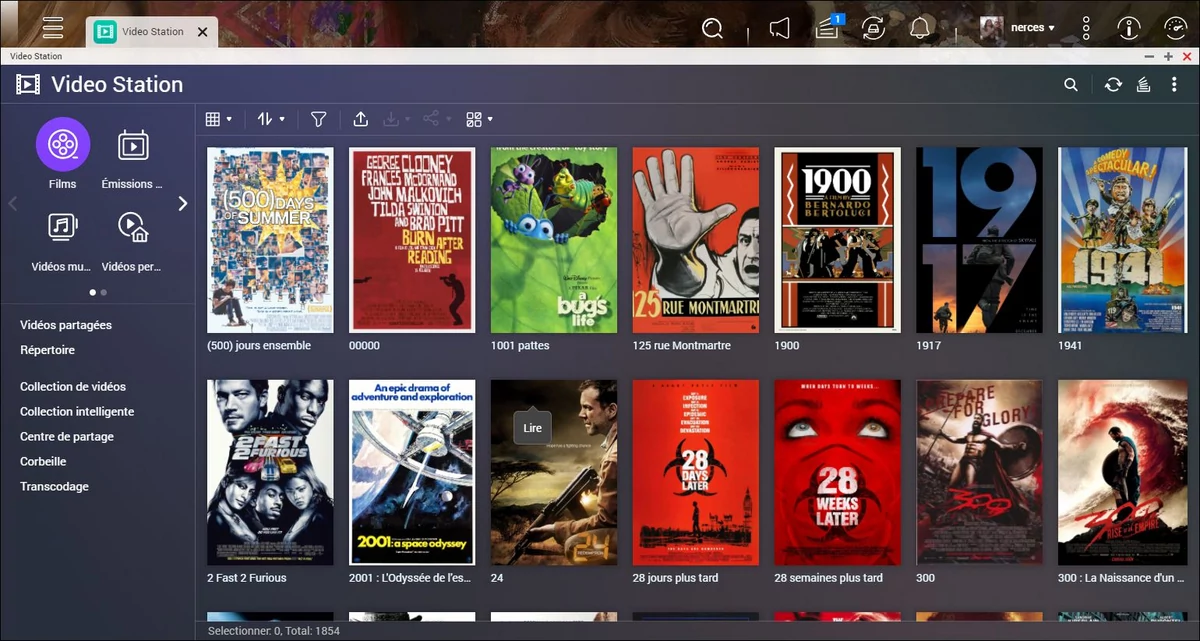This screenshot has width=1200, height=641.
Task: Select the A Bug's Life poster
Action: click(x=554, y=240)
